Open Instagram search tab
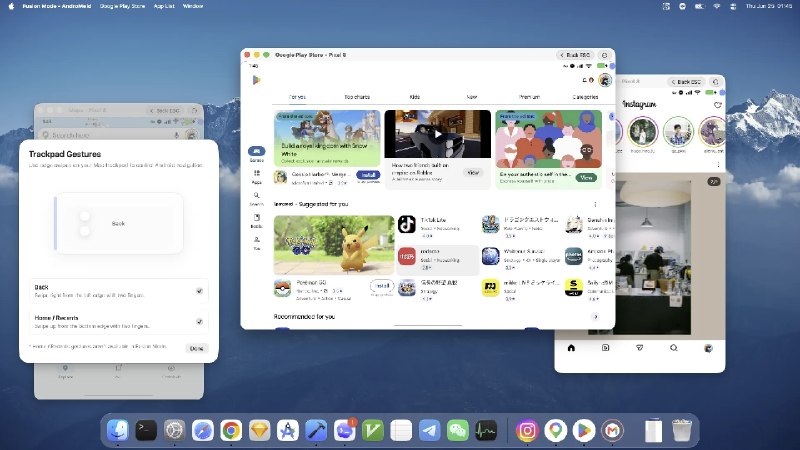800x450 pixels. pos(673,348)
